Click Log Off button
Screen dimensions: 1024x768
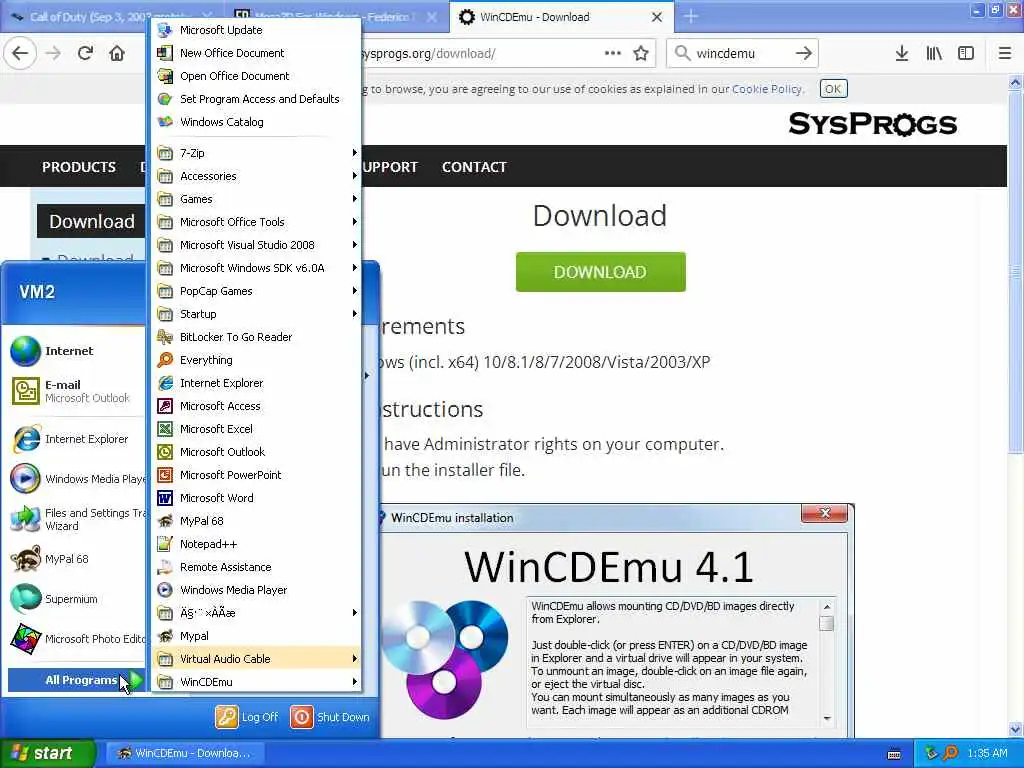[247, 717]
